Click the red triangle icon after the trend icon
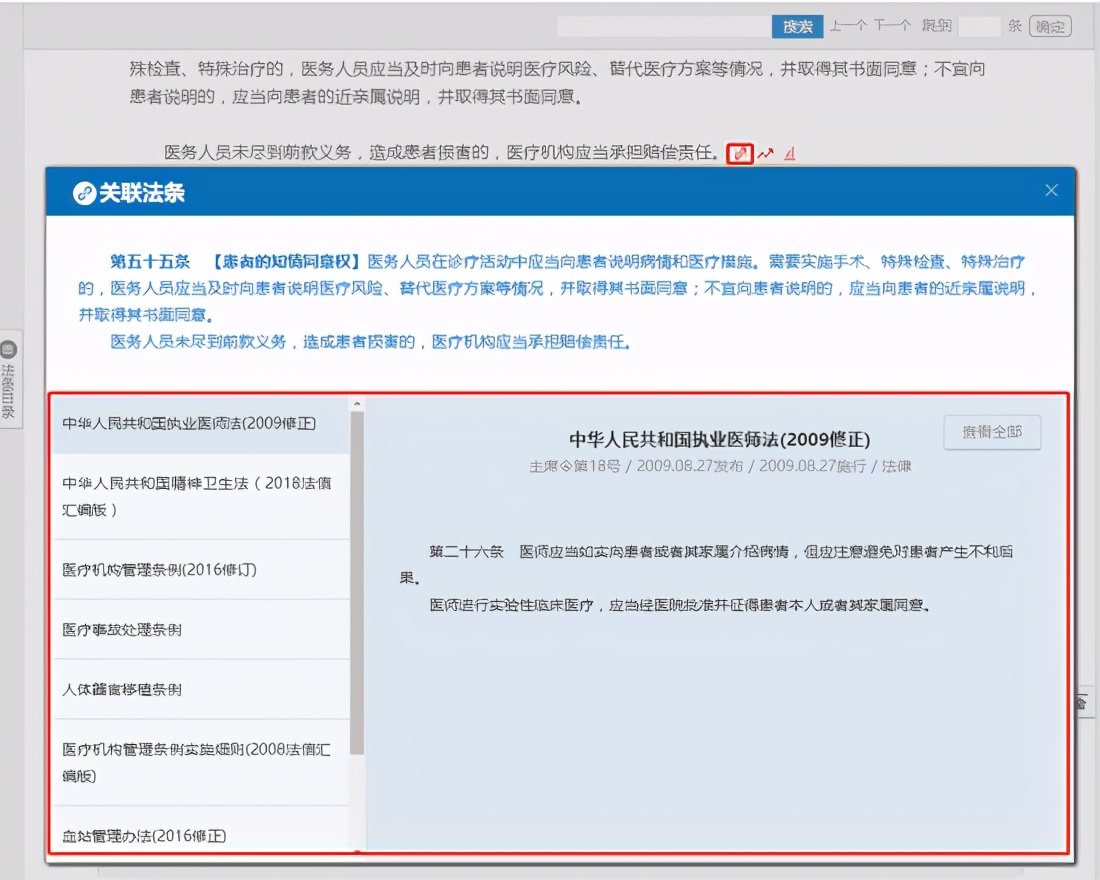 [x=790, y=153]
